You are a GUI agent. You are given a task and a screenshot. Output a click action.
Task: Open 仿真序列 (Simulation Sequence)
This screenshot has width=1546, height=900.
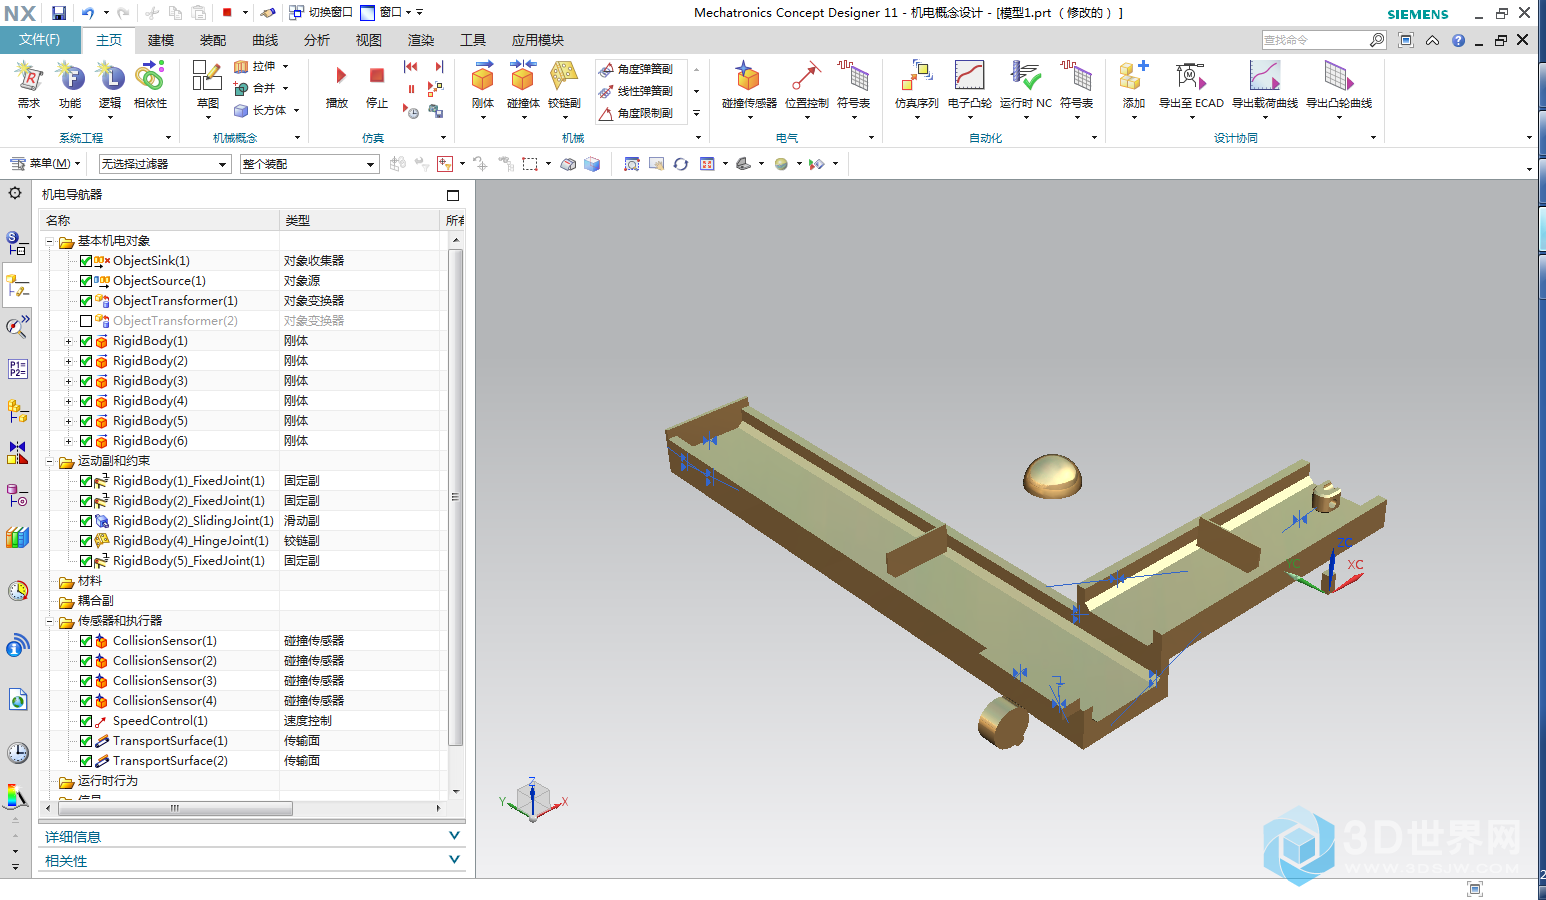pyautogui.click(x=916, y=84)
